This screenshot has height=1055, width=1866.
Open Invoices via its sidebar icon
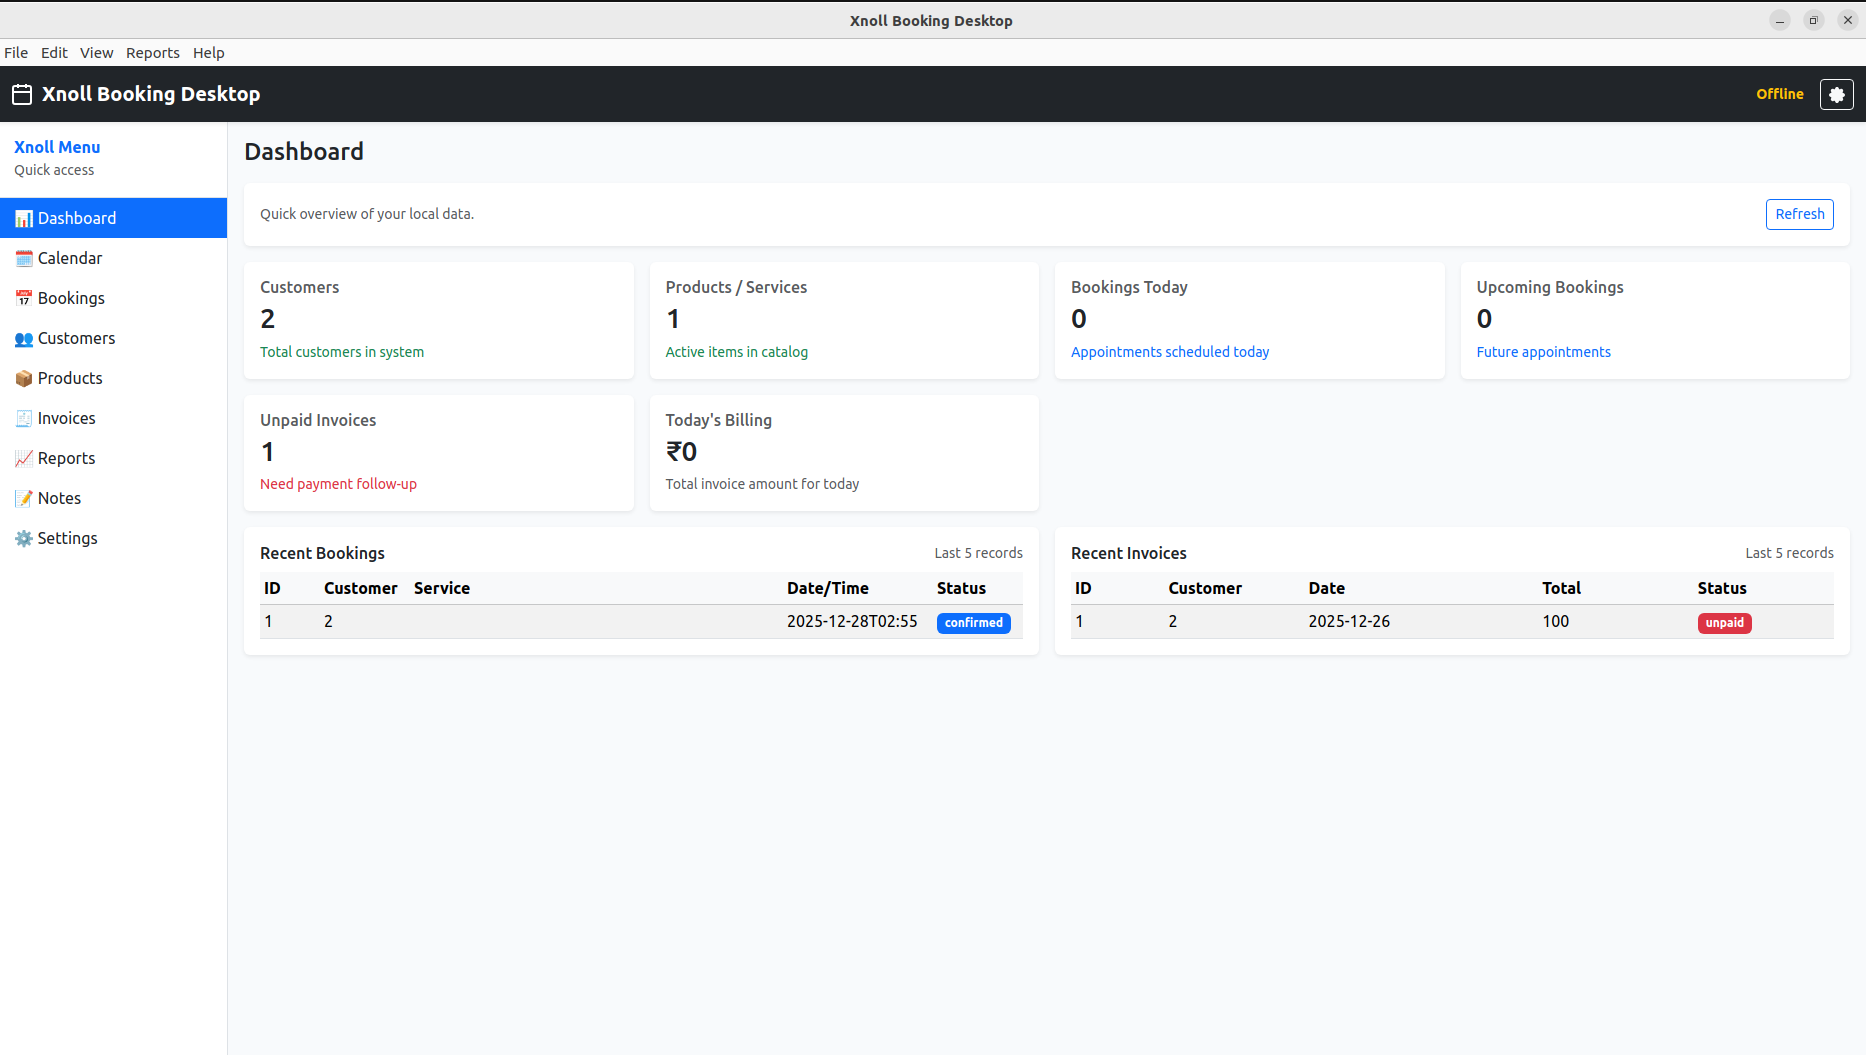point(24,418)
